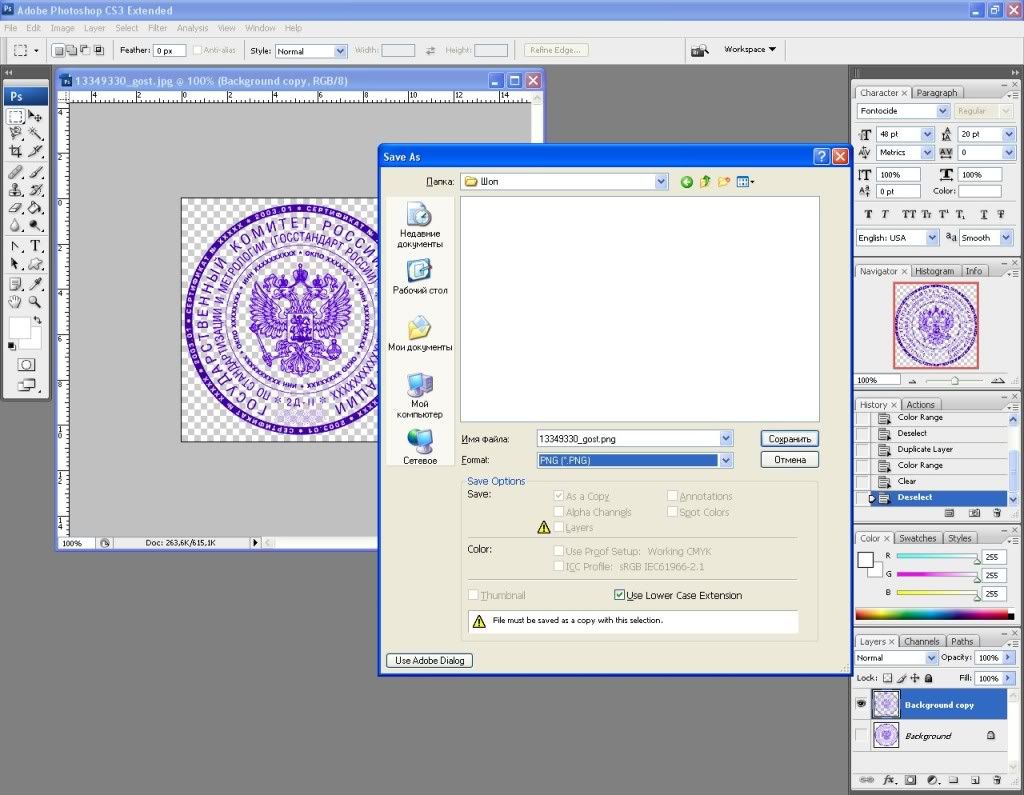Select the Pen tool
The image size is (1024, 795).
(x=16, y=246)
